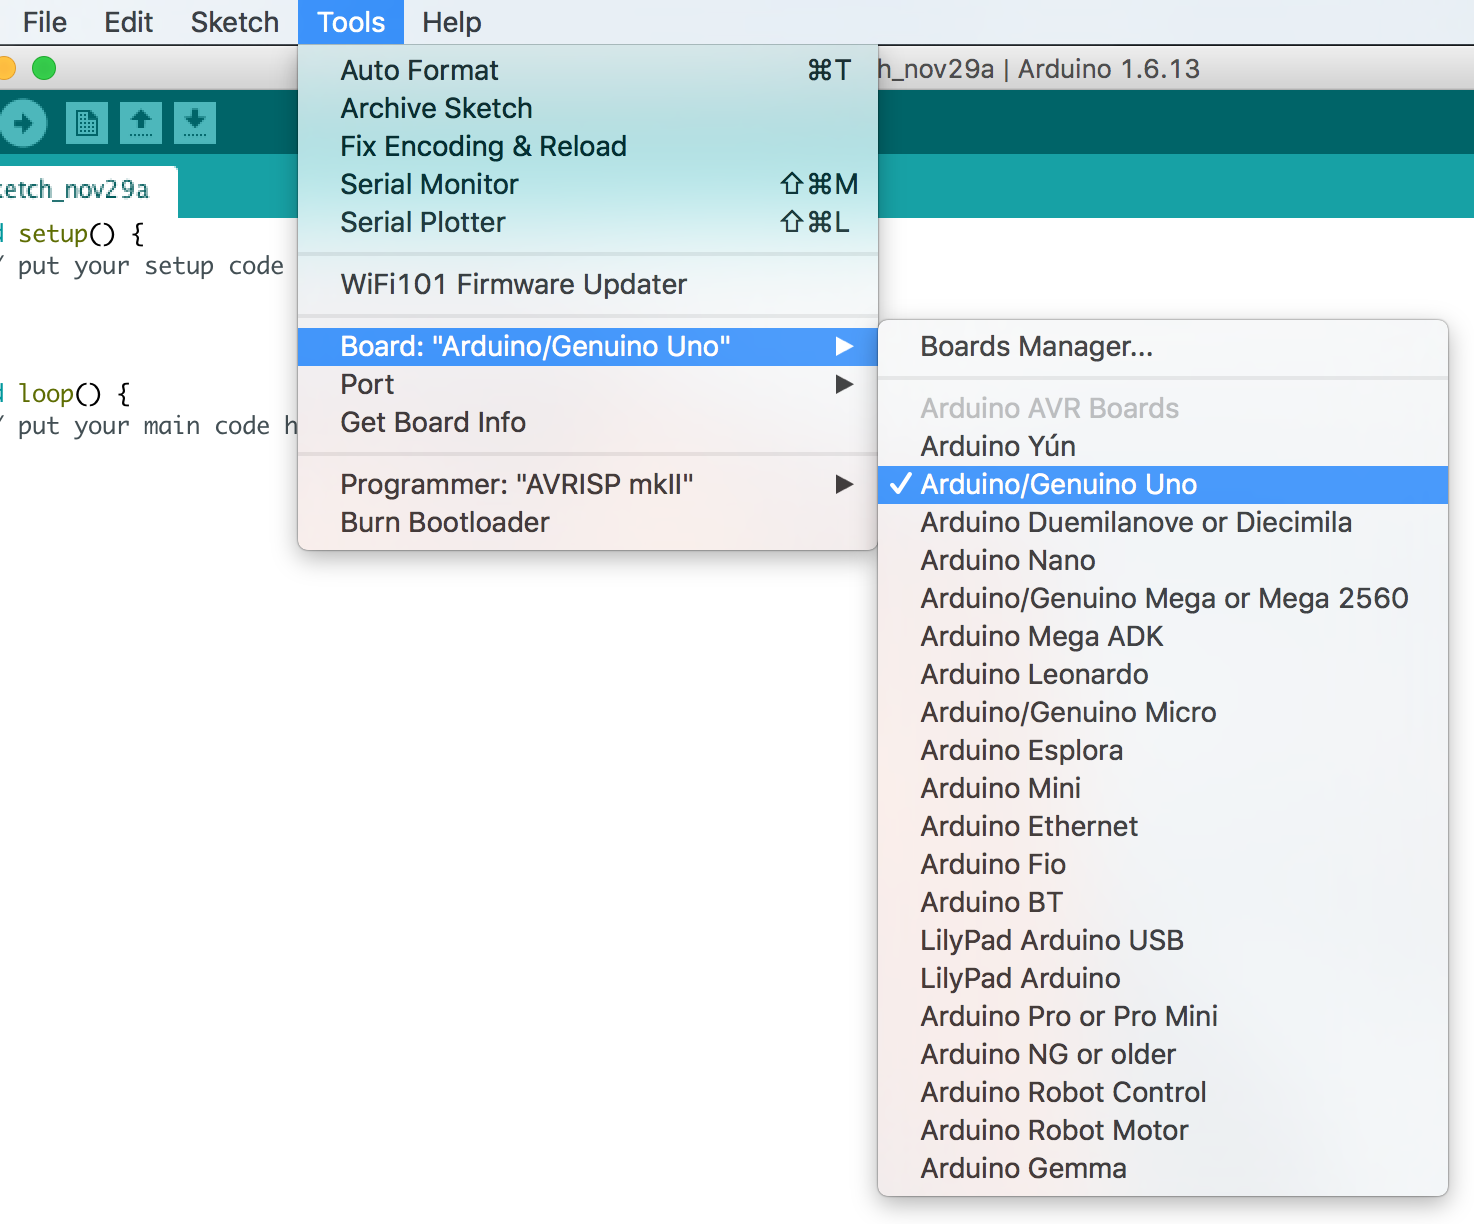Select Auto Format
Screen dimensions: 1474x1224
(588, 70)
